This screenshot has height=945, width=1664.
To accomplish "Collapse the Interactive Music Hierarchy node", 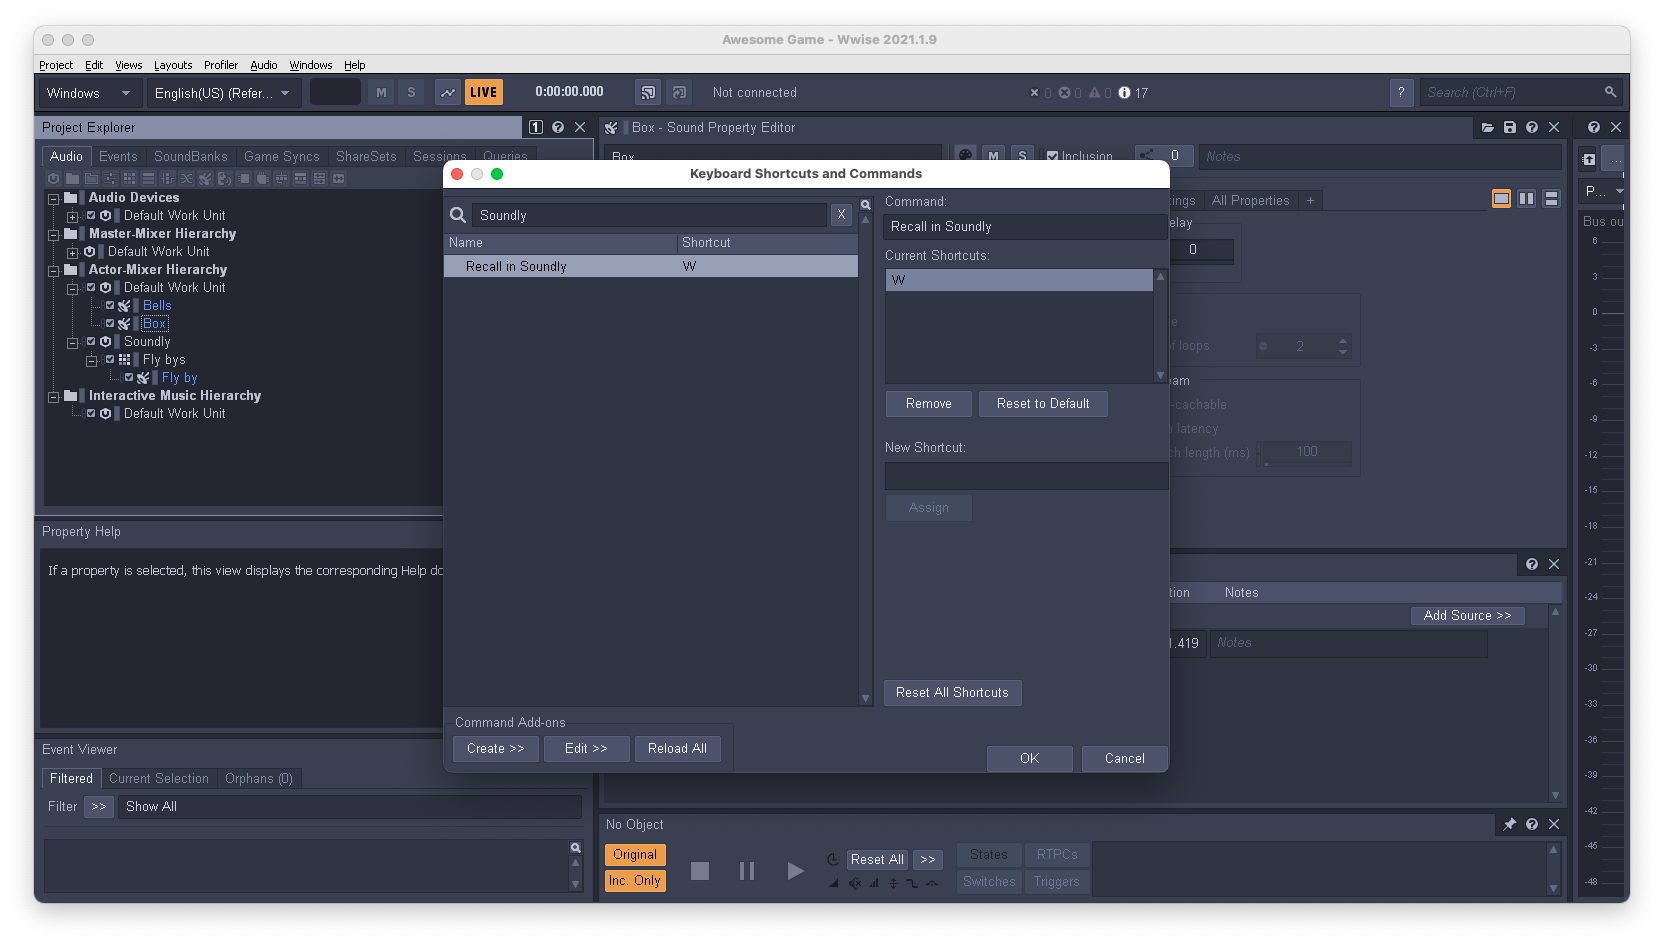I will point(54,396).
